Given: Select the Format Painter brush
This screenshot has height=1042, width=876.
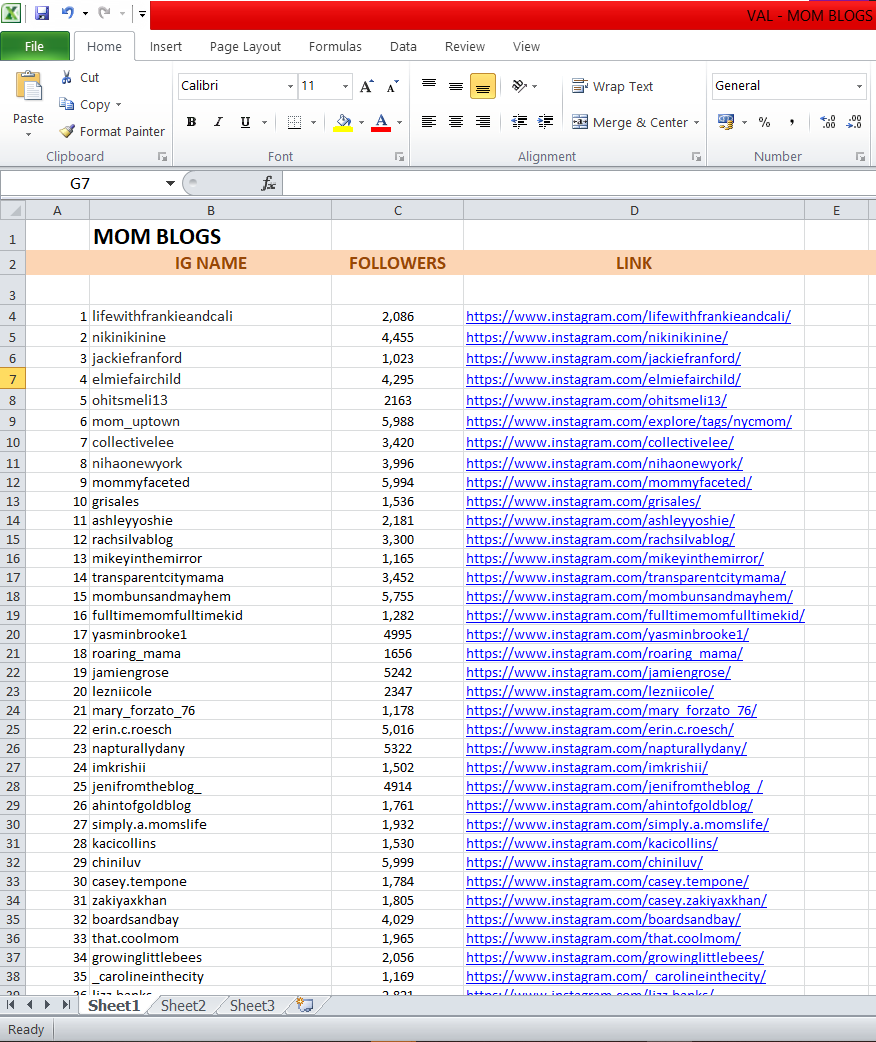Looking at the screenshot, I should point(66,131).
